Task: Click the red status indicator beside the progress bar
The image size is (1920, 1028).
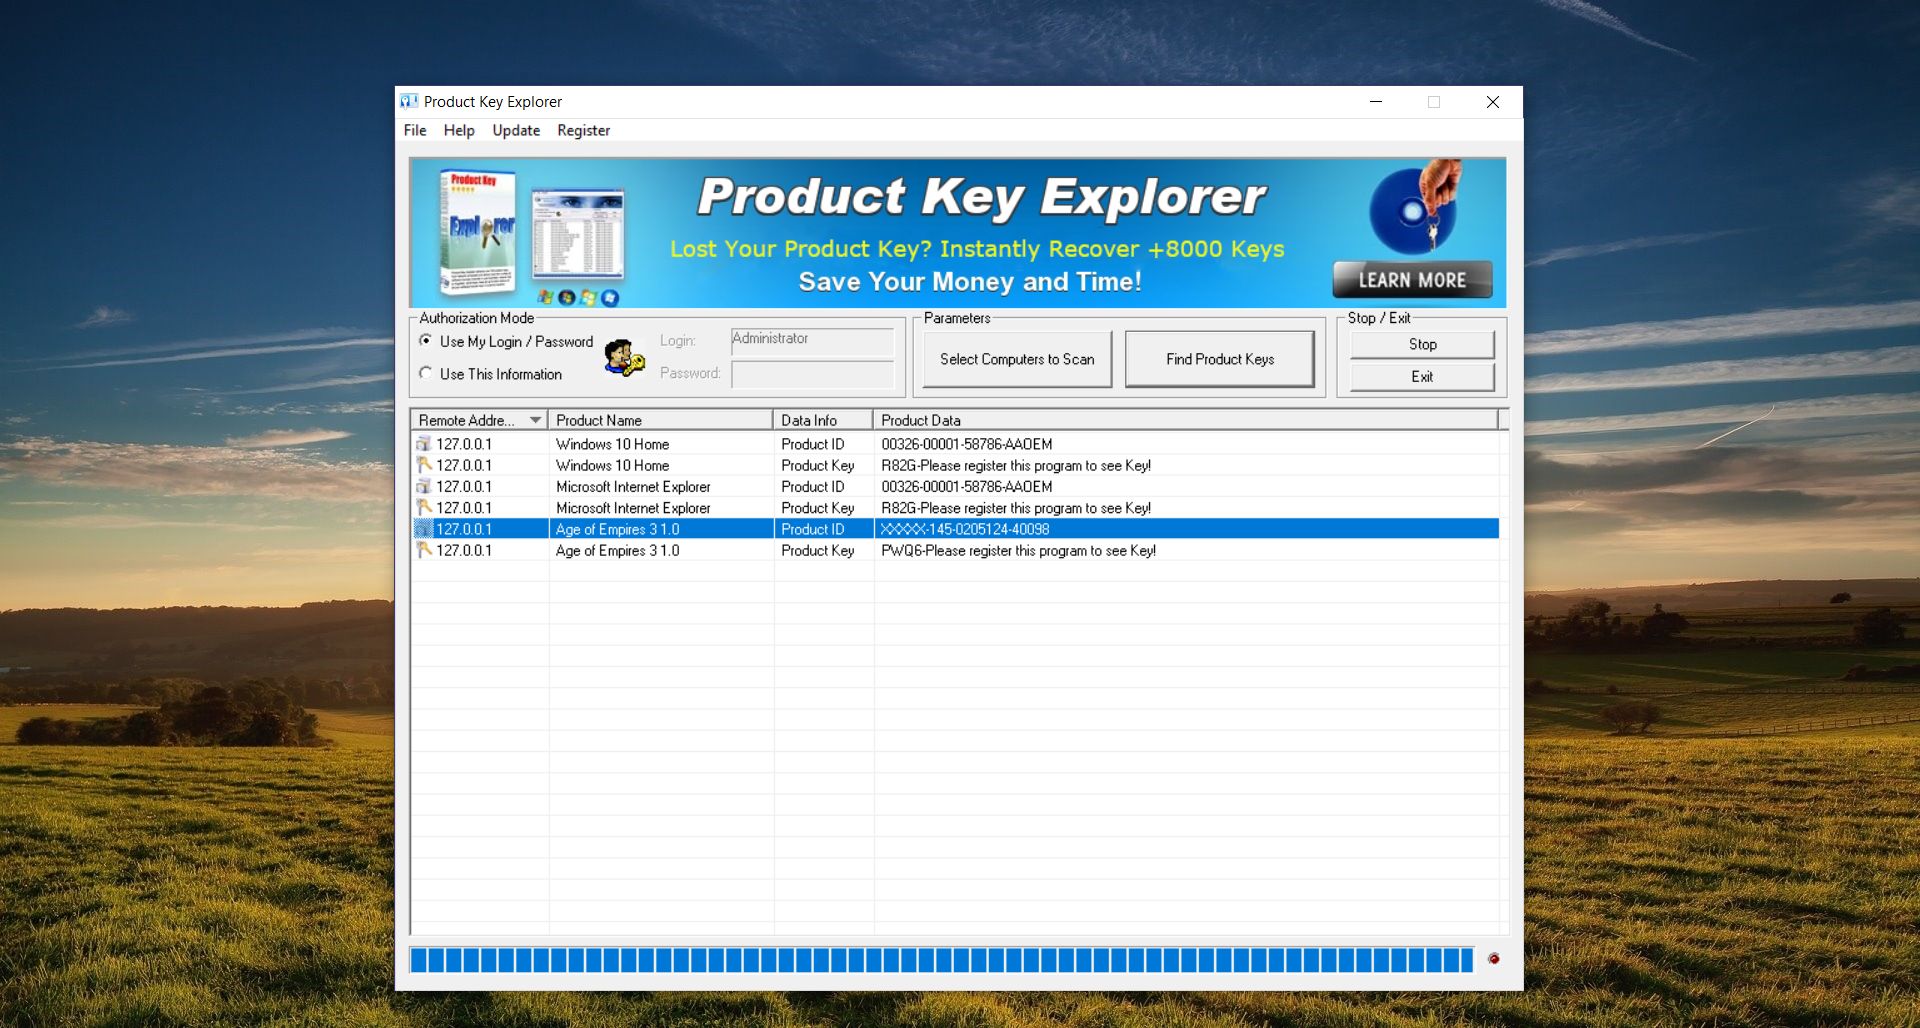Action: point(1494,960)
